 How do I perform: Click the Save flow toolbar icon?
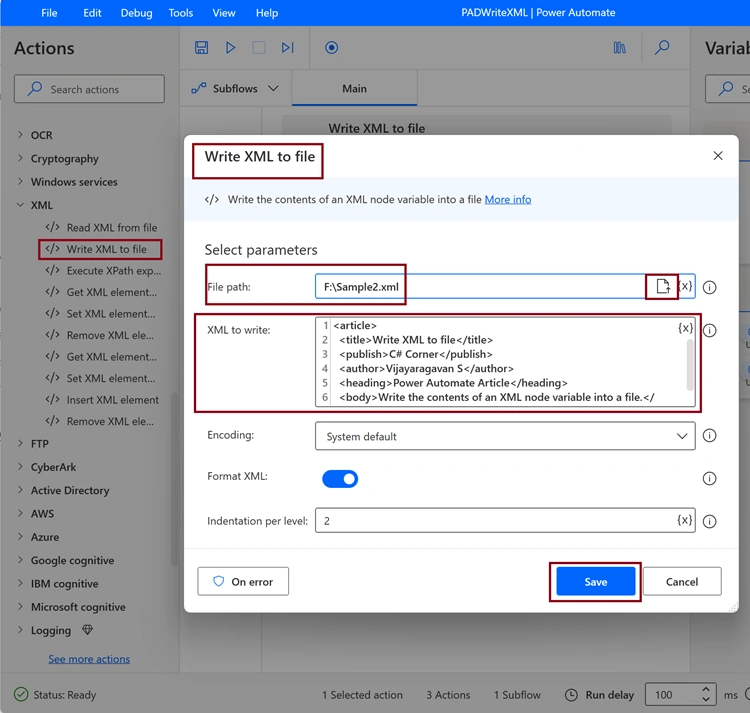tap(201, 48)
